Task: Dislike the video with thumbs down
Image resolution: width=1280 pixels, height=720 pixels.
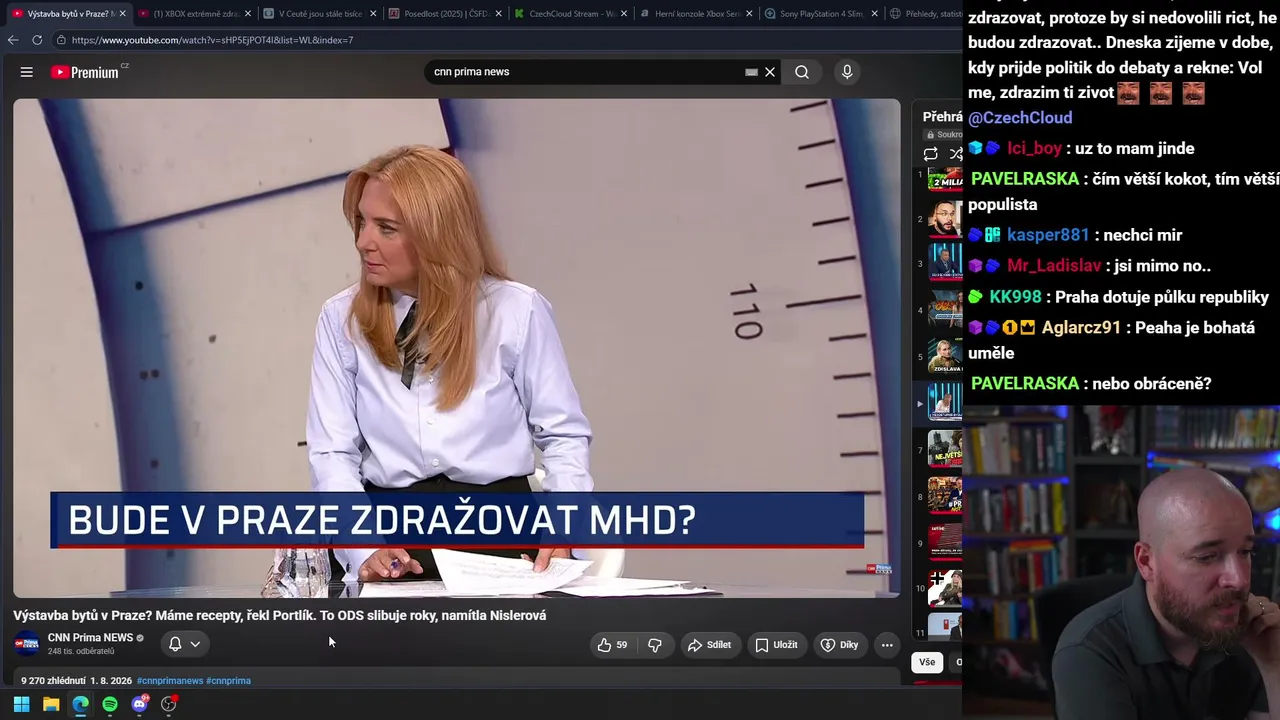Action: pyautogui.click(x=655, y=645)
